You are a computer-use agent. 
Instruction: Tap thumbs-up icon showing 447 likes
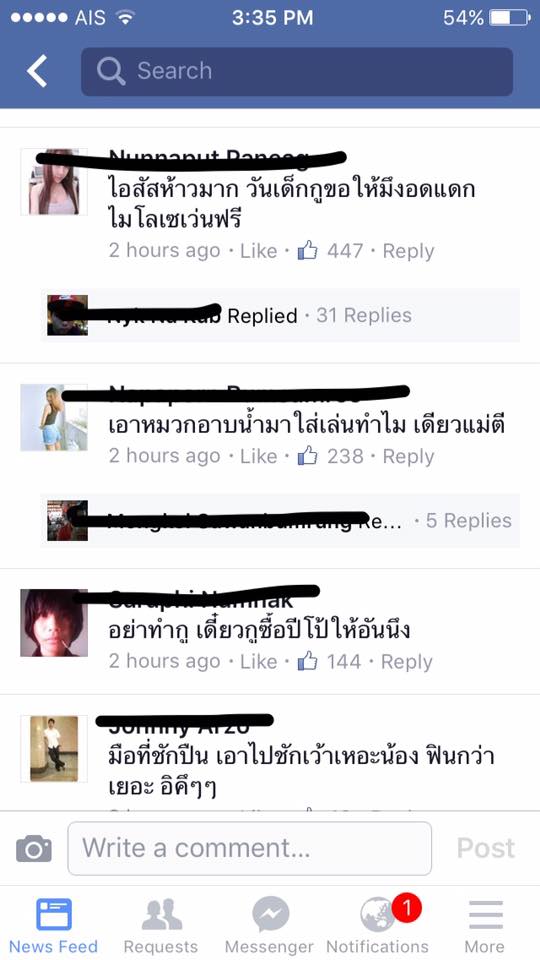point(307,250)
